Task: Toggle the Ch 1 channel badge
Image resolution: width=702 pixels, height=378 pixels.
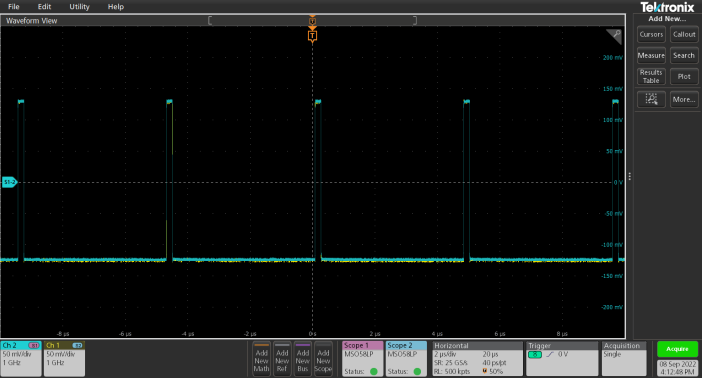Action: [x=64, y=358]
